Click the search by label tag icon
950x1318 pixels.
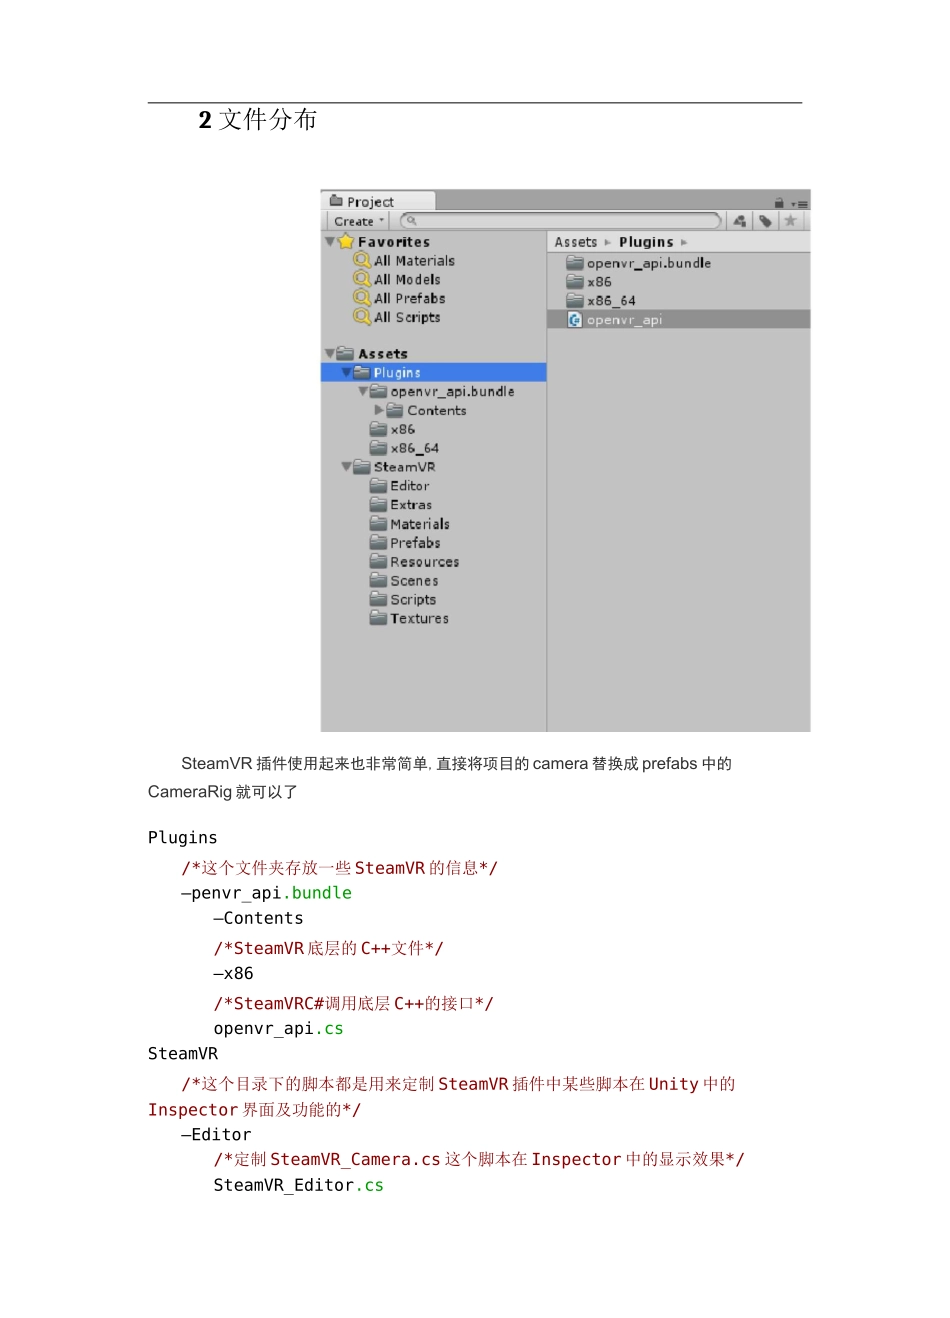pos(765,221)
